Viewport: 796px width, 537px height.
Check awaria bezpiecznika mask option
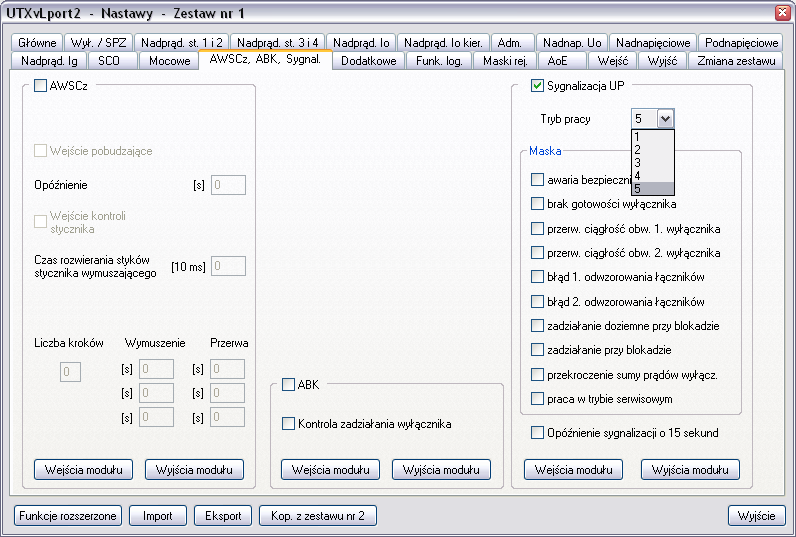click(537, 179)
